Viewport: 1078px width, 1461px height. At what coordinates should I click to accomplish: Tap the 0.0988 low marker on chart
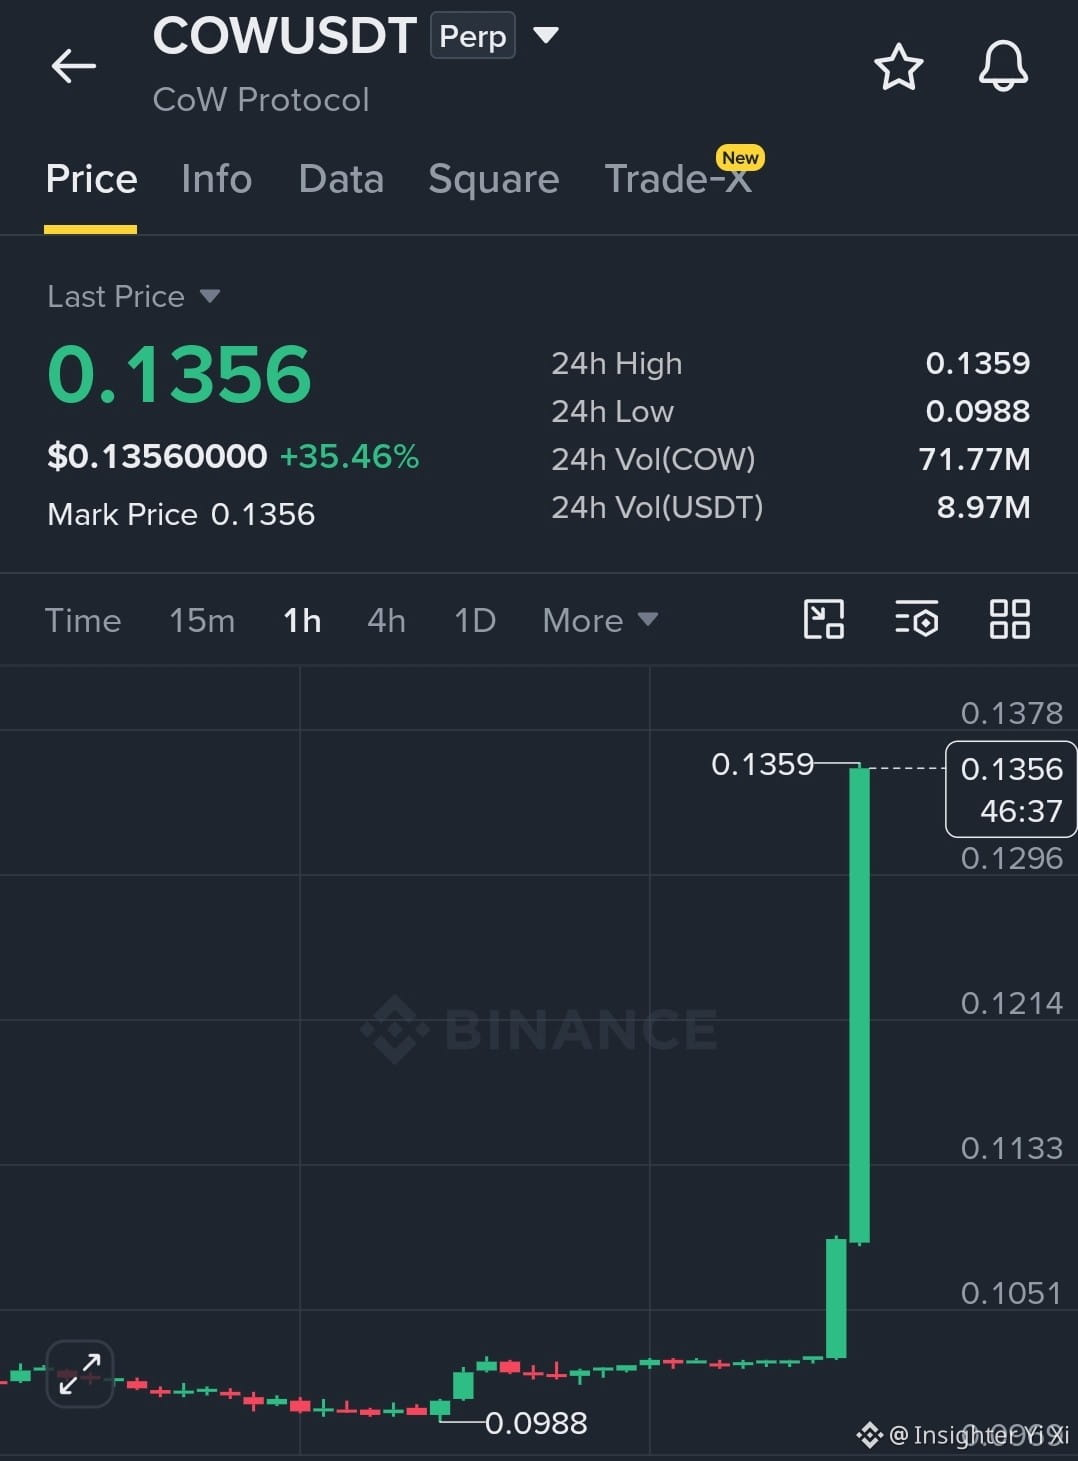[536, 1422]
